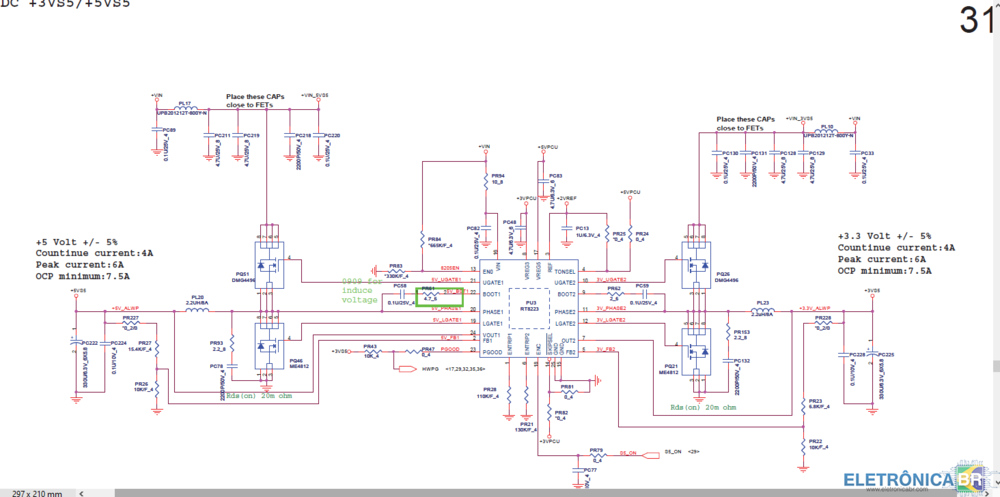Click the vertical scrollbar up arrow
1000x497 pixels.
click(x=994, y=8)
